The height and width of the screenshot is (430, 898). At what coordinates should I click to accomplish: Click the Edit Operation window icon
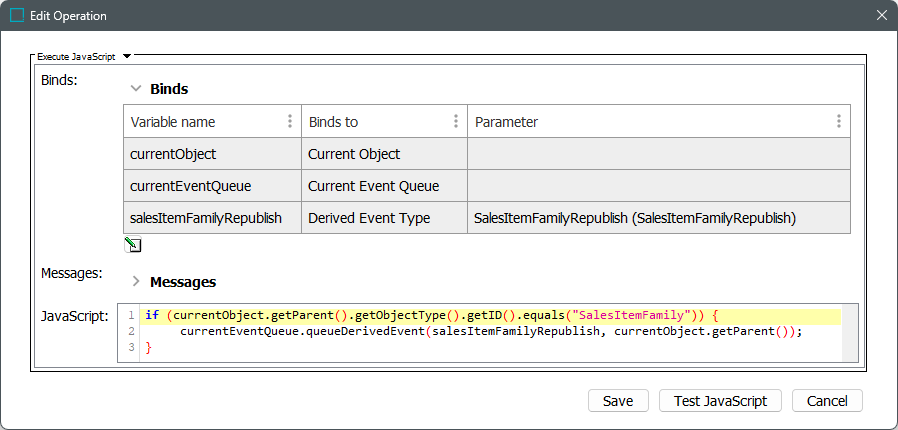pos(17,16)
